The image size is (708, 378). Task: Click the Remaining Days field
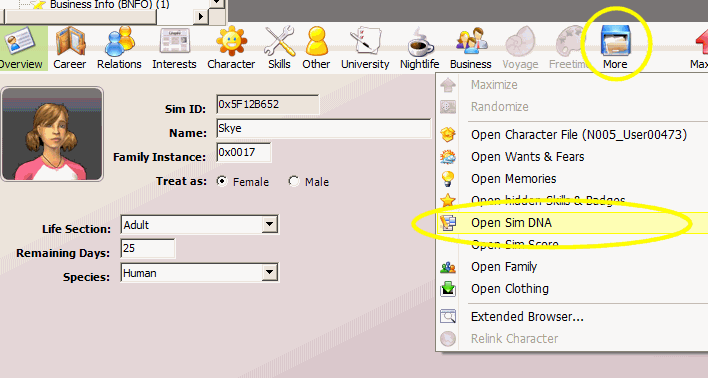click(148, 248)
